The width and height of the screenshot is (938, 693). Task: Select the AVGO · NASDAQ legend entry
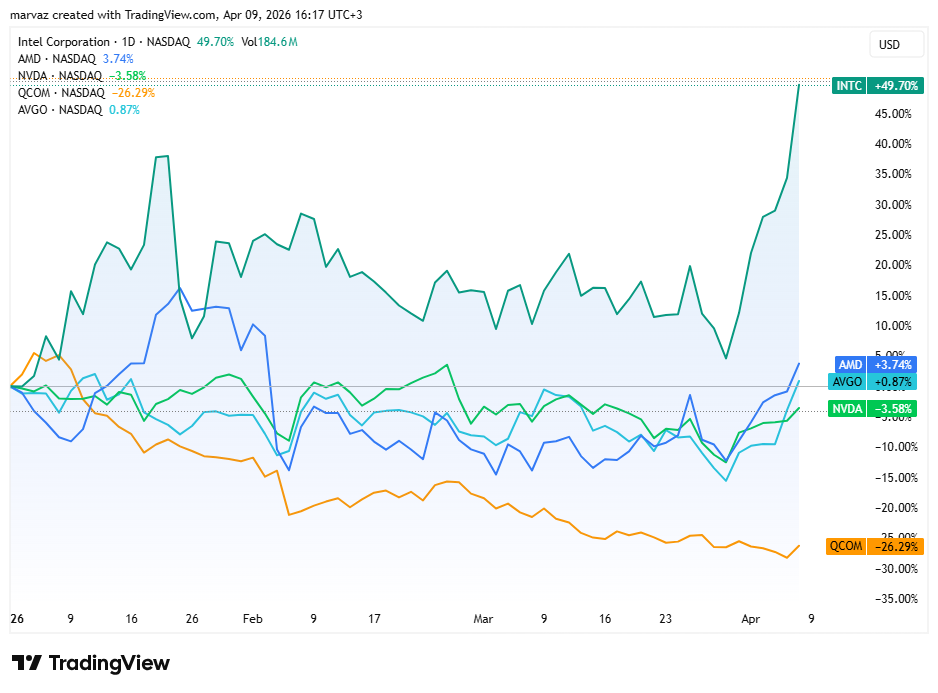(x=60, y=110)
